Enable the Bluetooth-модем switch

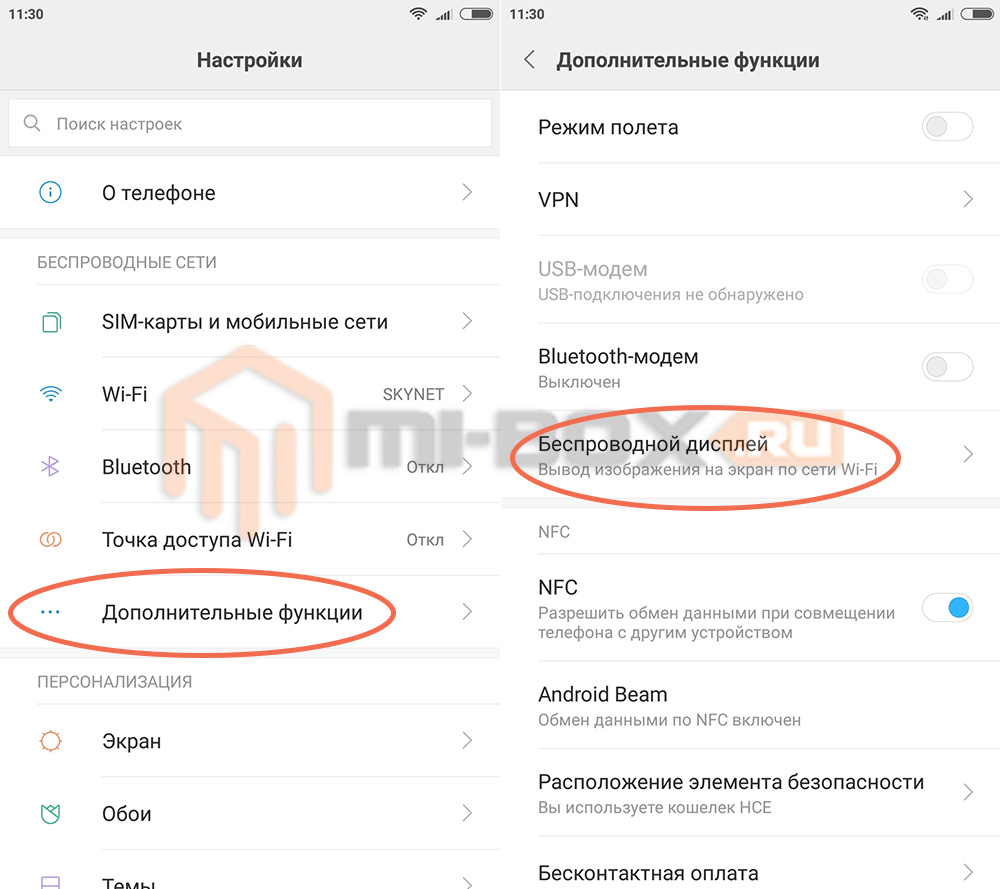tap(947, 367)
